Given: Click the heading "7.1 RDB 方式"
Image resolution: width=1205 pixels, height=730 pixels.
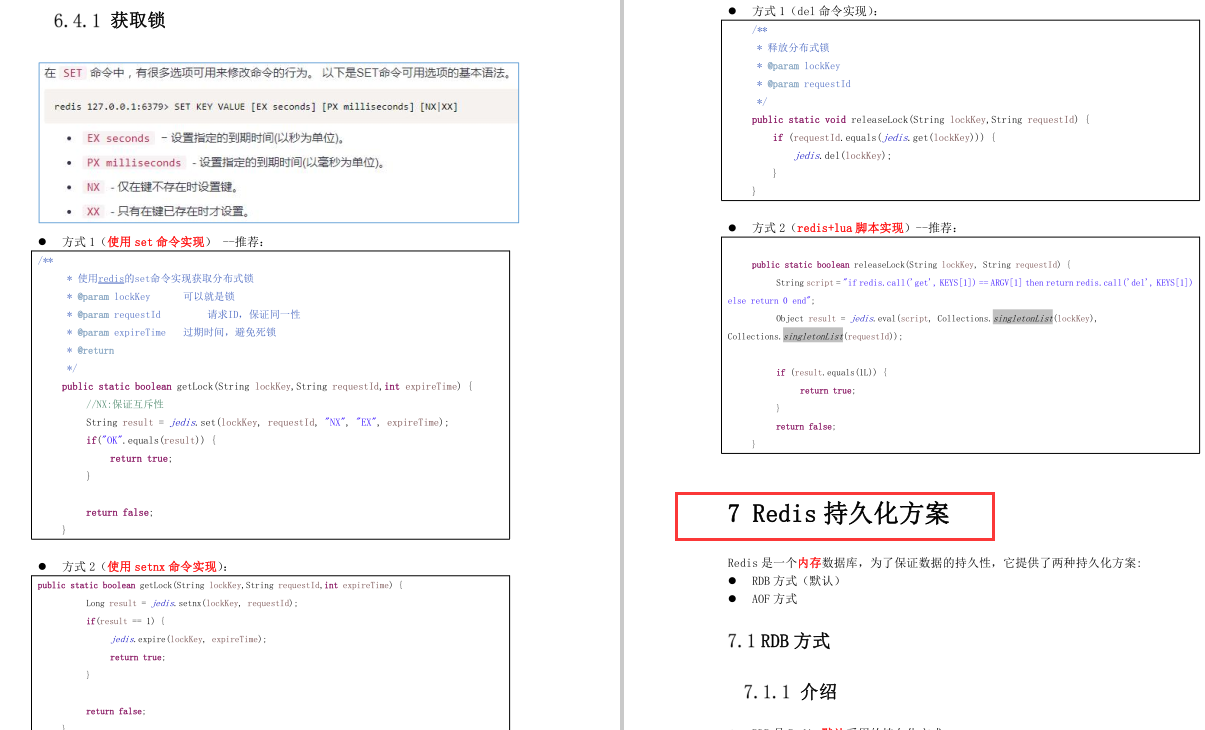Looking at the screenshot, I should coord(779,641).
